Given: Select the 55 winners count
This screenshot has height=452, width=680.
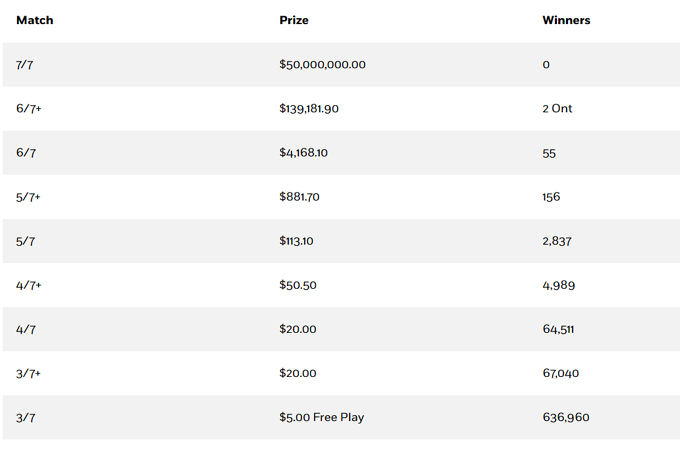Looking at the screenshot, I should pos(549,153).
